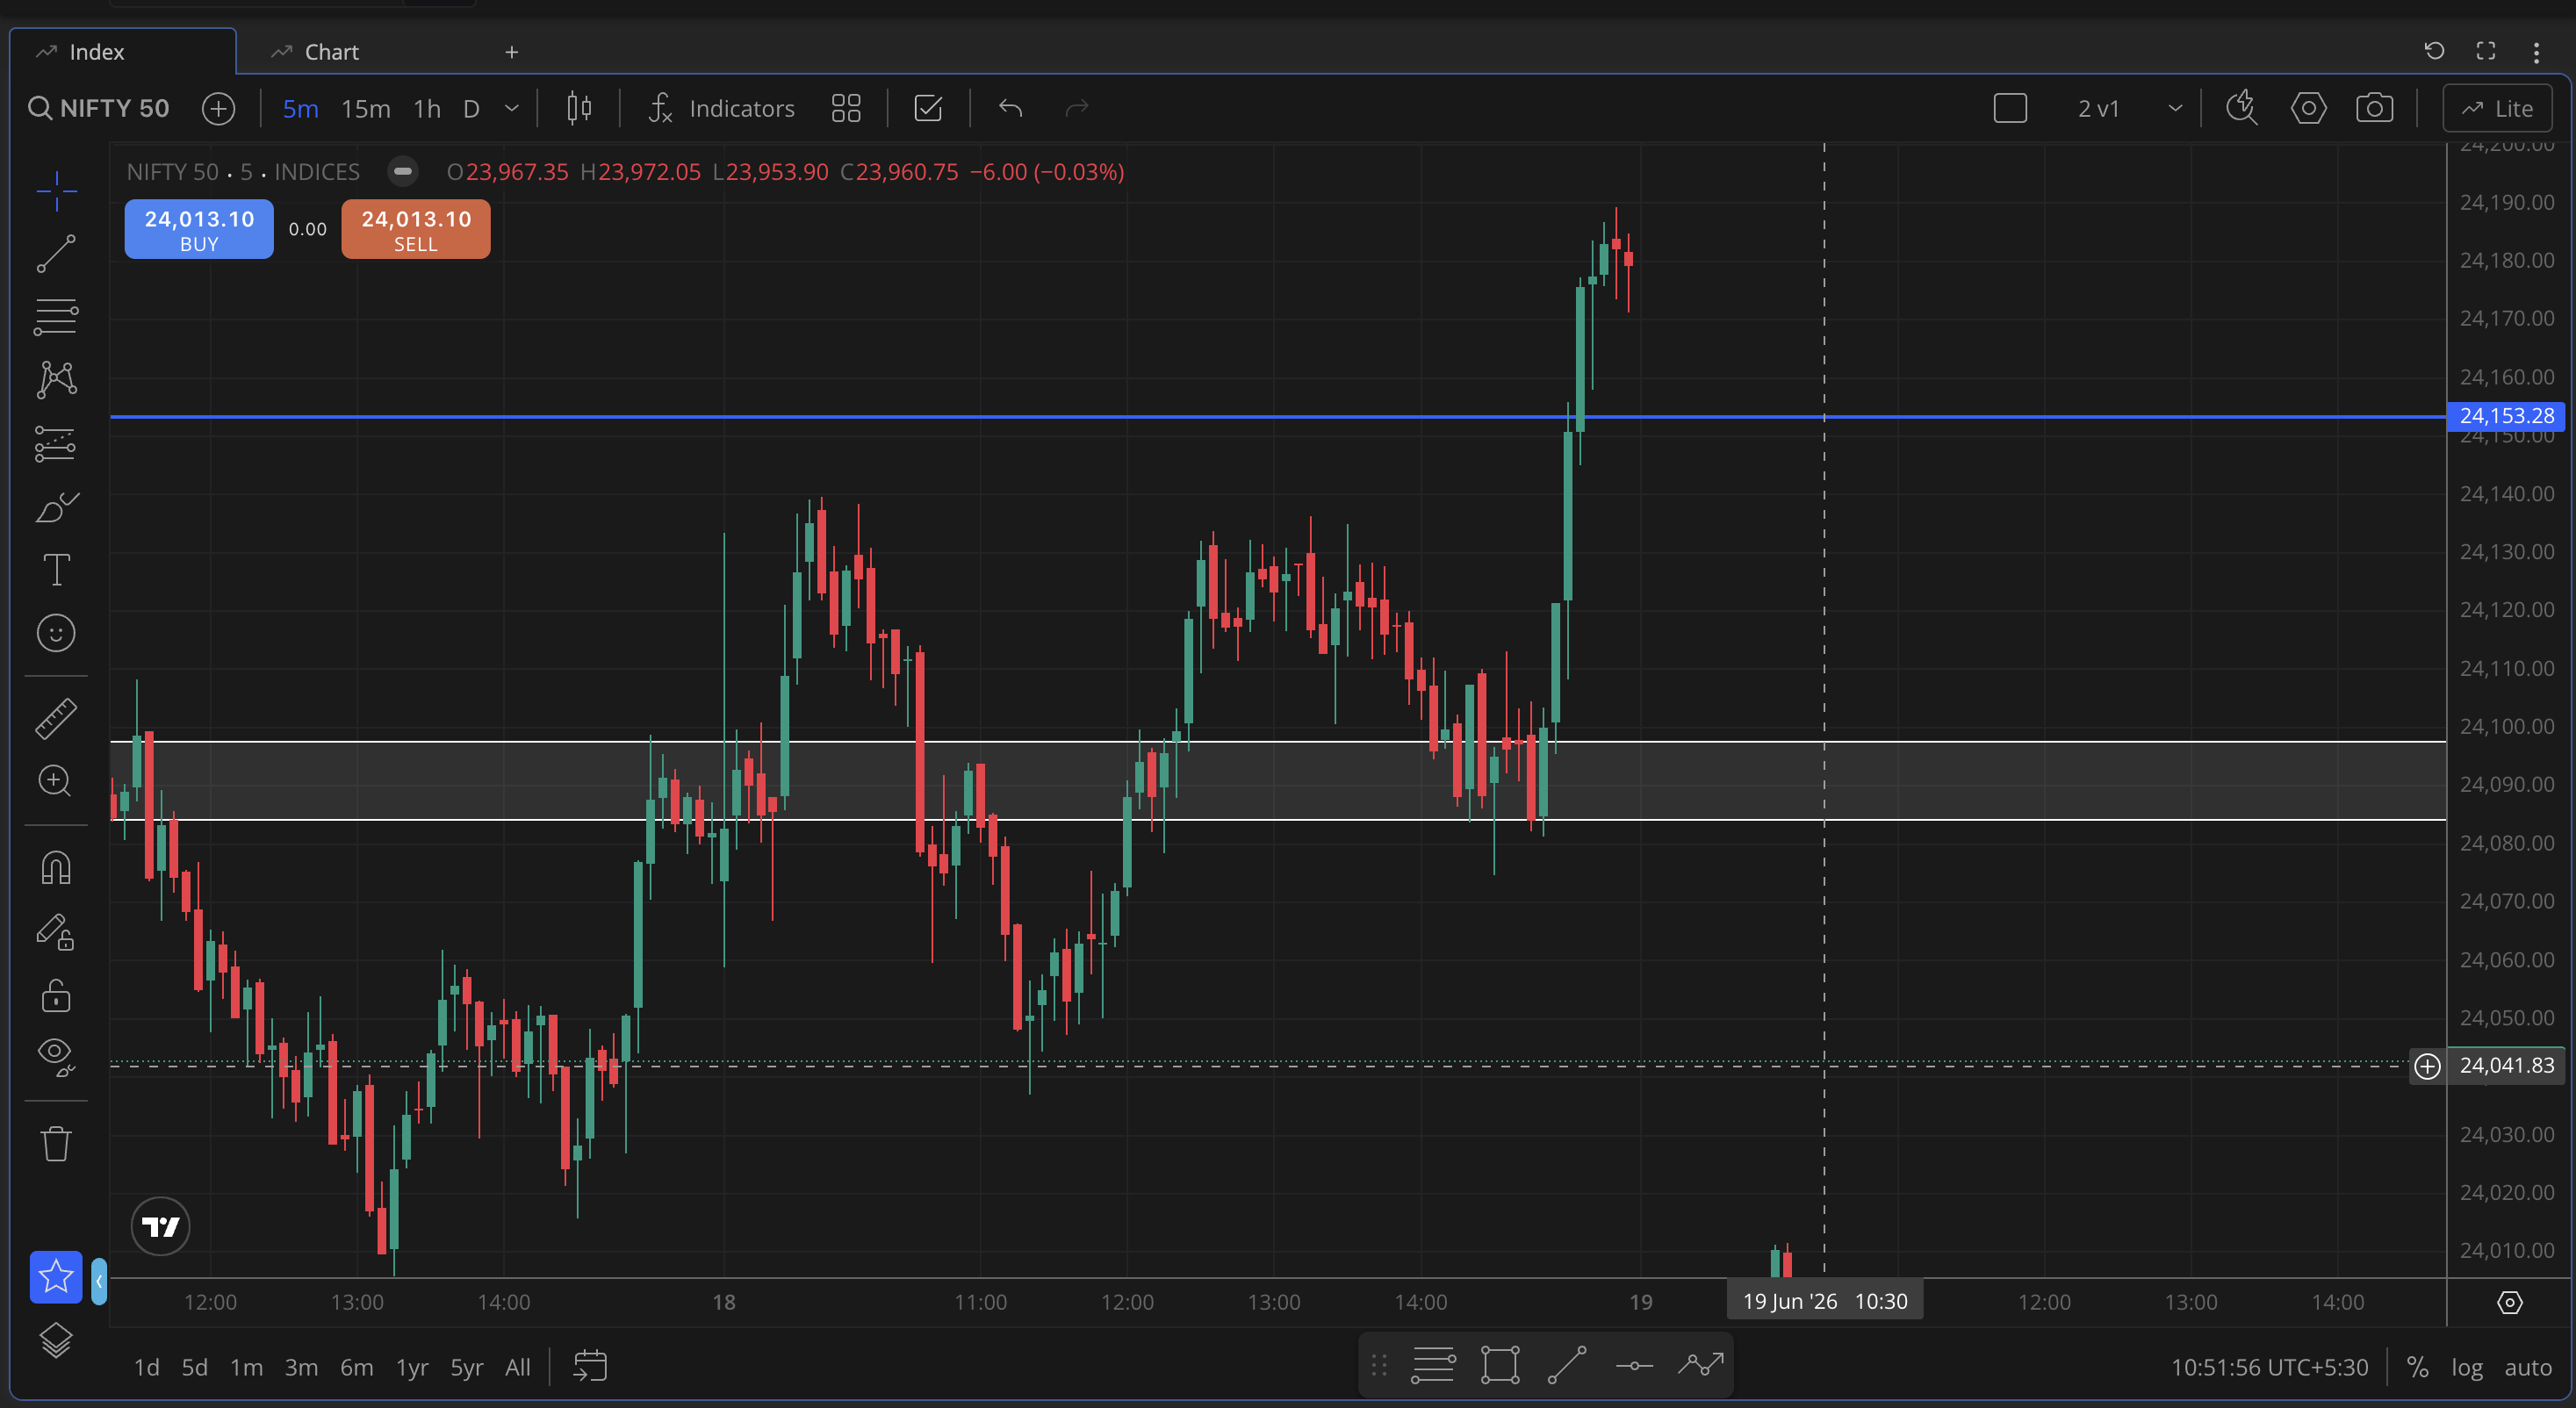Open the emoji and icons tool

click(x=56, y=633)
